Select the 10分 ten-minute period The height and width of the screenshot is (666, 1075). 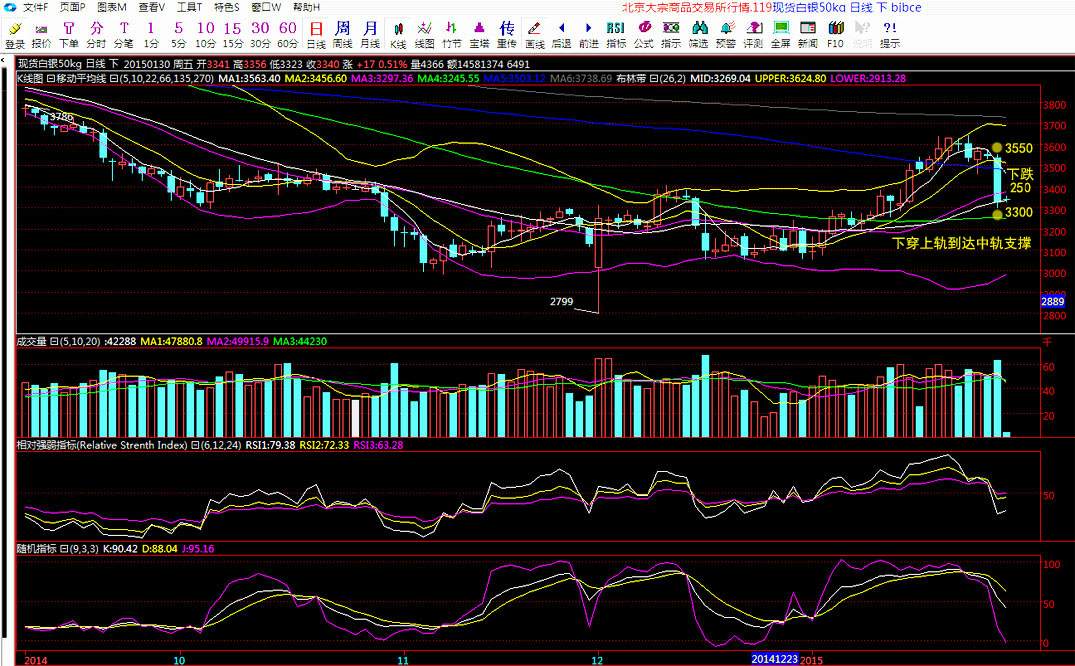pyautogui.click(x=206, y=34)
